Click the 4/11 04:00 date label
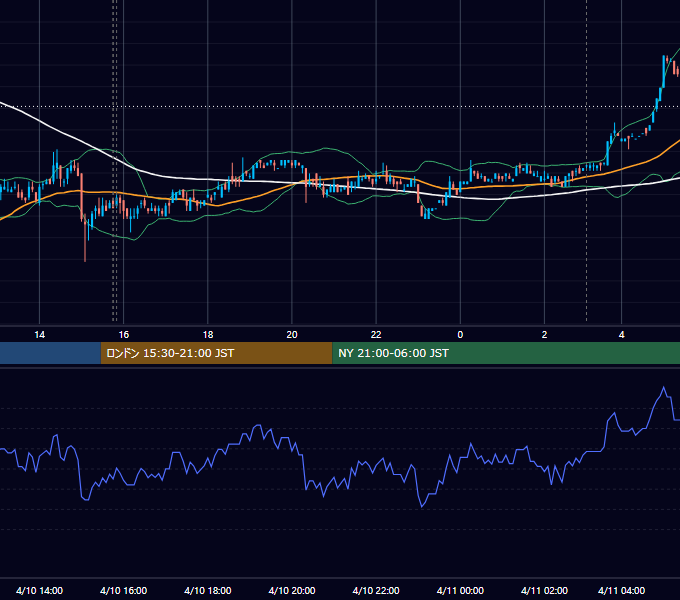Image resolution: width=680 pixels, height=600 pixels. (x=621, y=590)
